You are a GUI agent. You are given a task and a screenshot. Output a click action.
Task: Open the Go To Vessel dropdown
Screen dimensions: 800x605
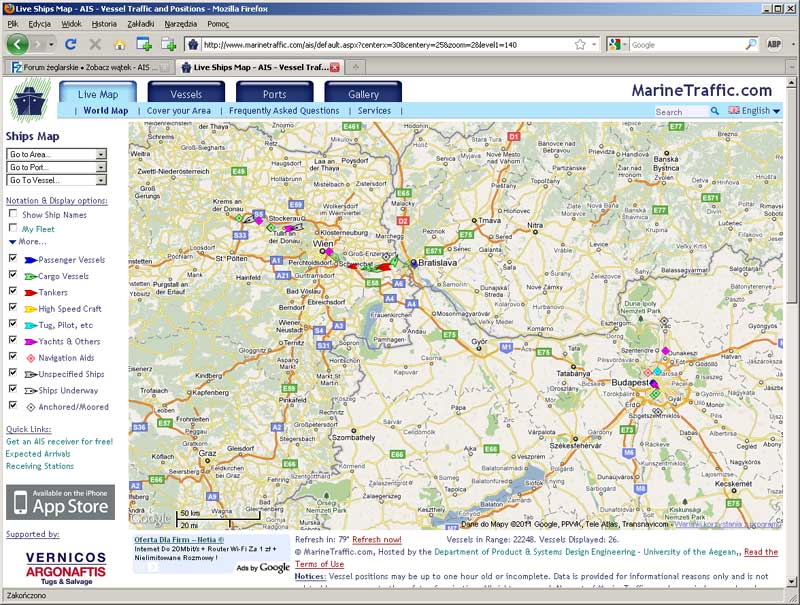[x=56, y=180]
